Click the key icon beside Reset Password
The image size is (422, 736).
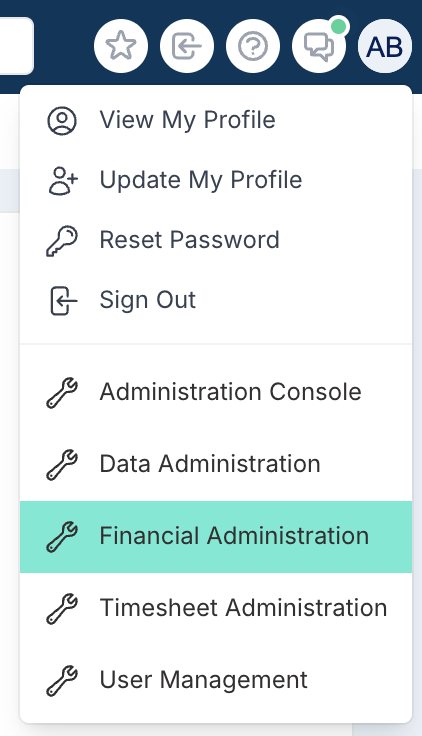(x=62, y=241)
